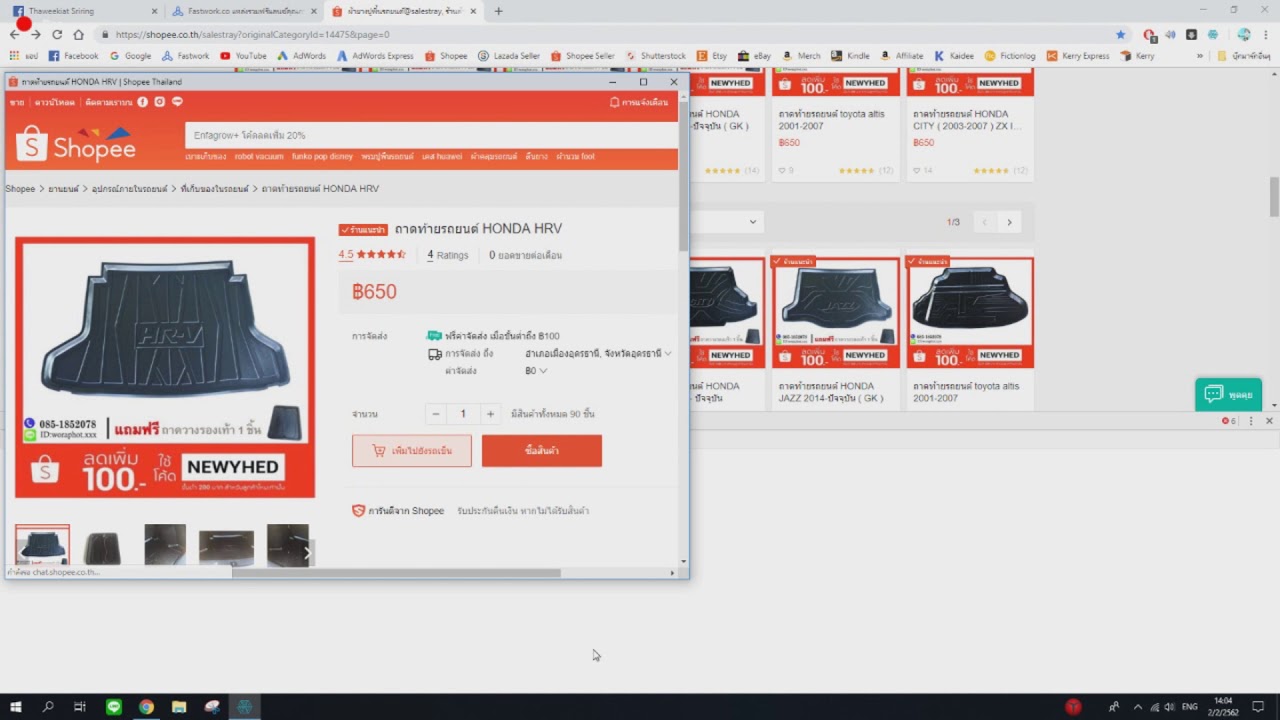The image size is (1280, 720).
Task: Increase quantity with plus button
Action: [490, 414]
